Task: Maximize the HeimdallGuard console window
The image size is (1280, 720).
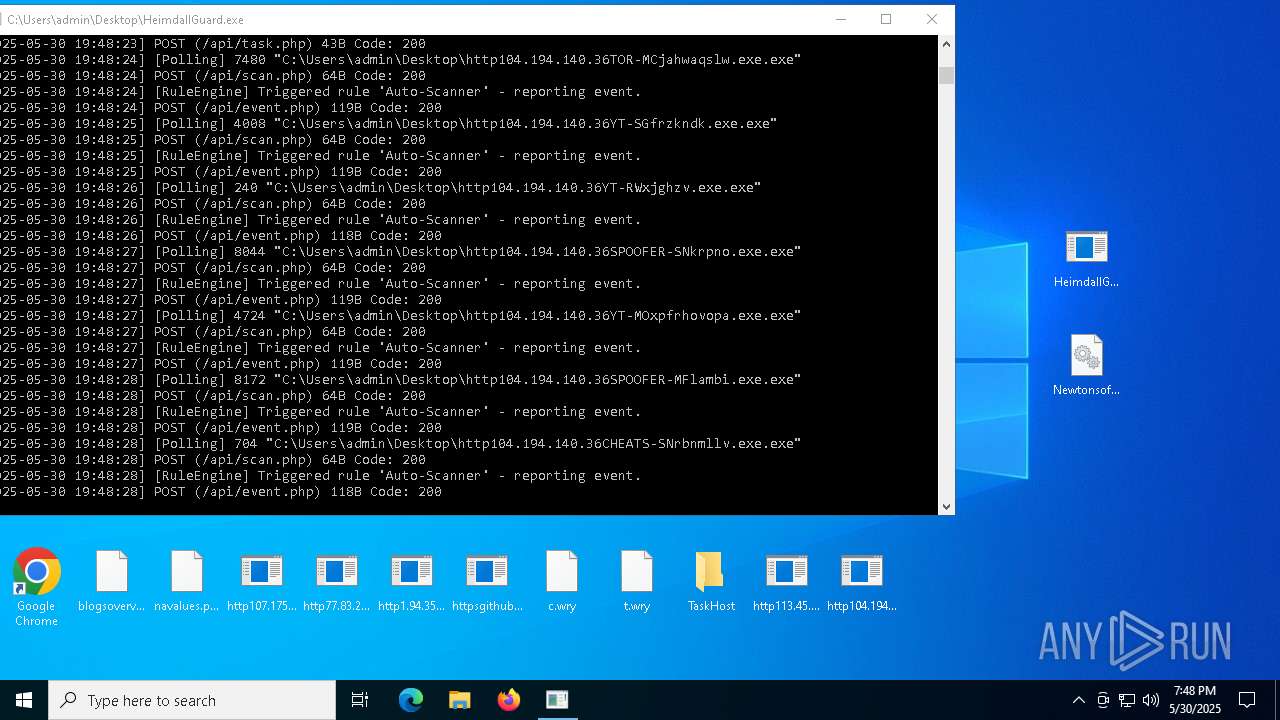Action: point(886,19)
